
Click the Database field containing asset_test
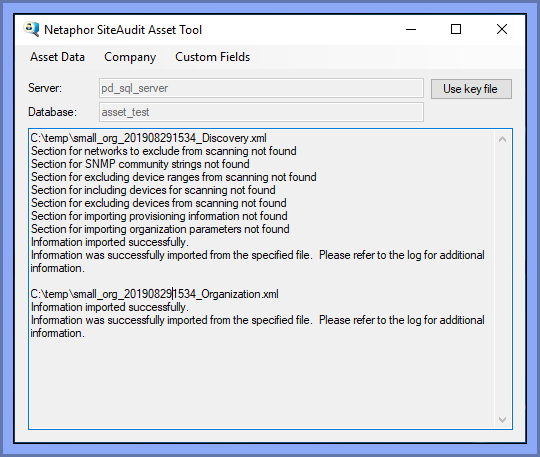click(261, 112)
